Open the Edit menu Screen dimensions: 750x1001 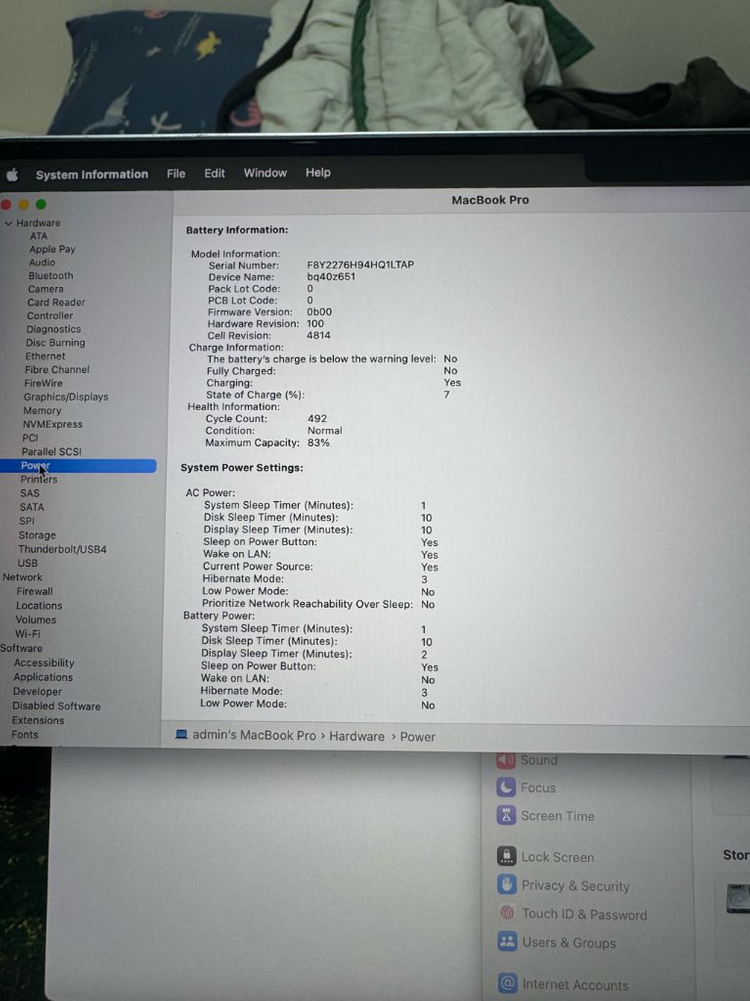click(x=214, y=173)
